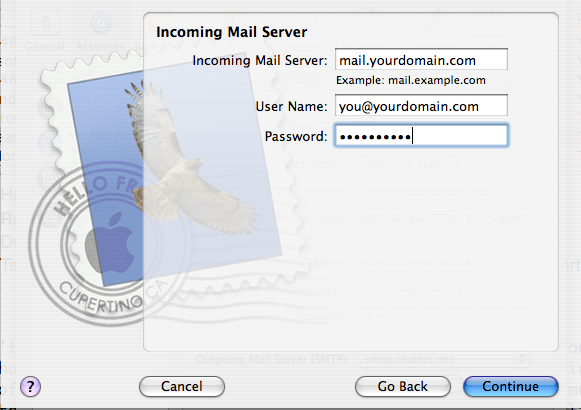Focus the User Name field
Viewport: 581px width, 410px height.
[x=421, y=106]
